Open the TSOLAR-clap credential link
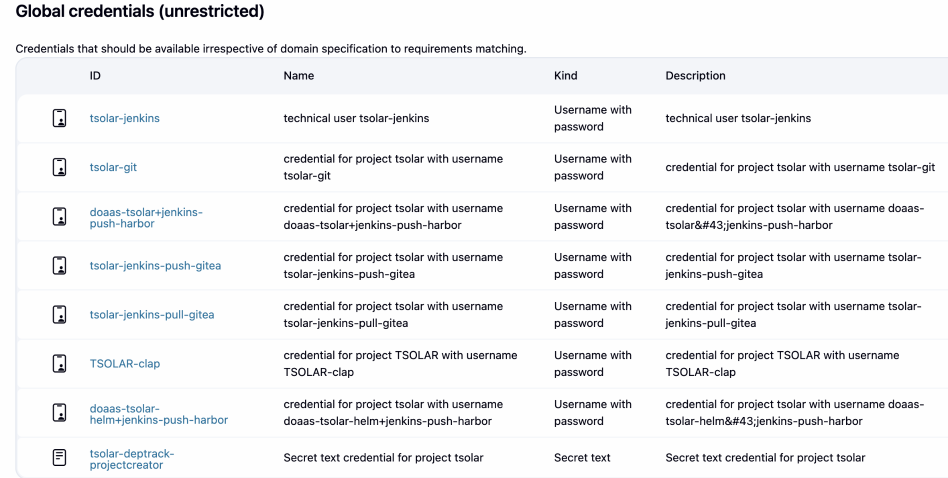The height and width of the screenshot is (478, 948). coord(124,364)
